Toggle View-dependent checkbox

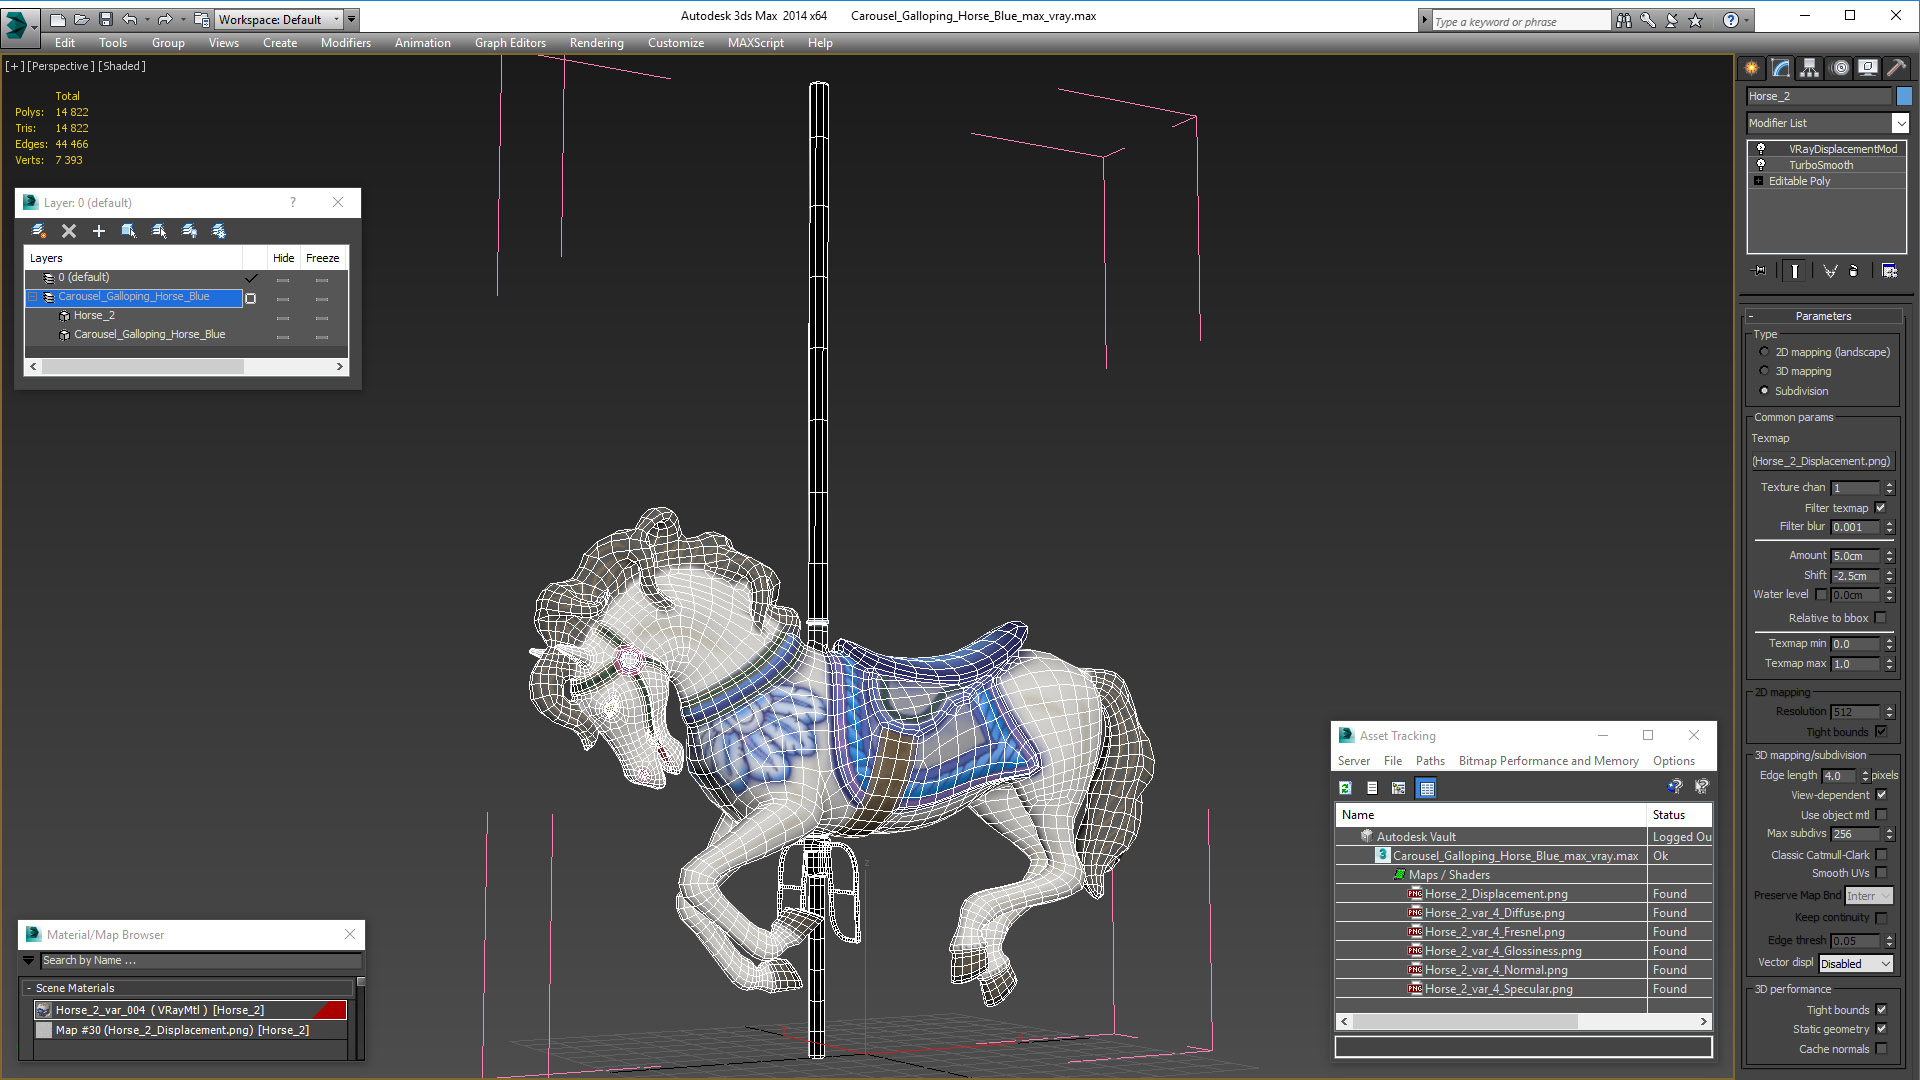(1882, 795)
